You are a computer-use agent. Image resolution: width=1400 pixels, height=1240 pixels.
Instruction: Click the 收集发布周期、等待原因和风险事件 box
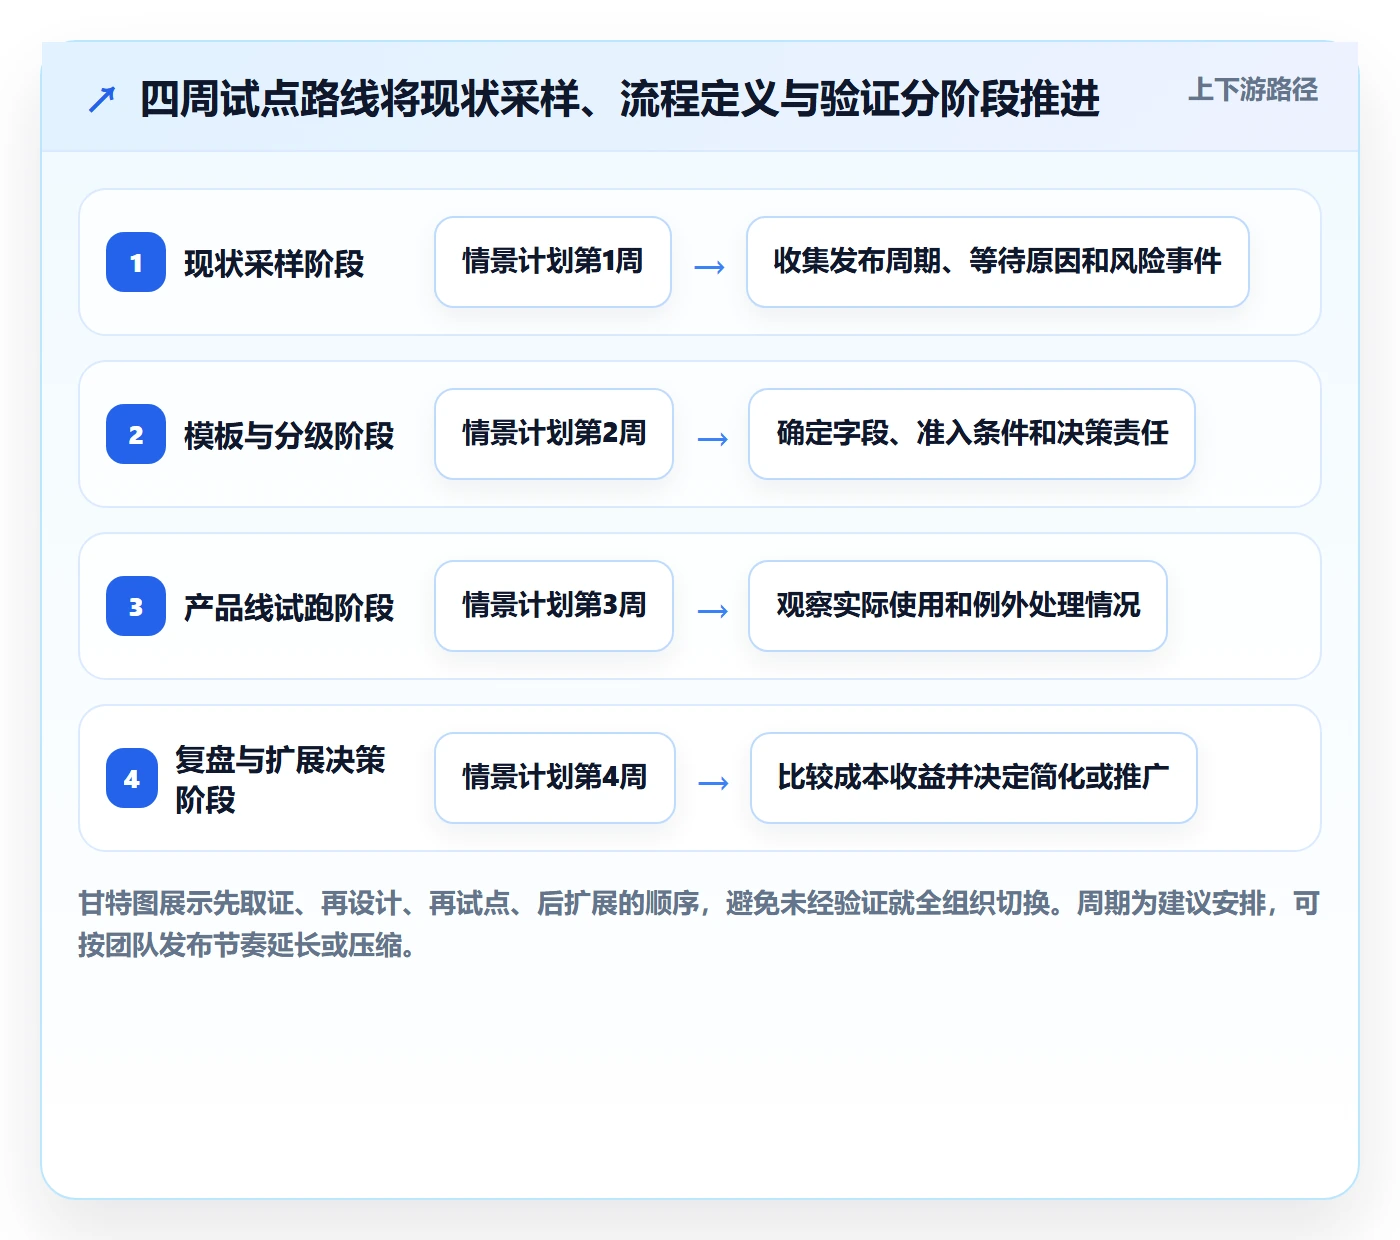coord(998,262)
